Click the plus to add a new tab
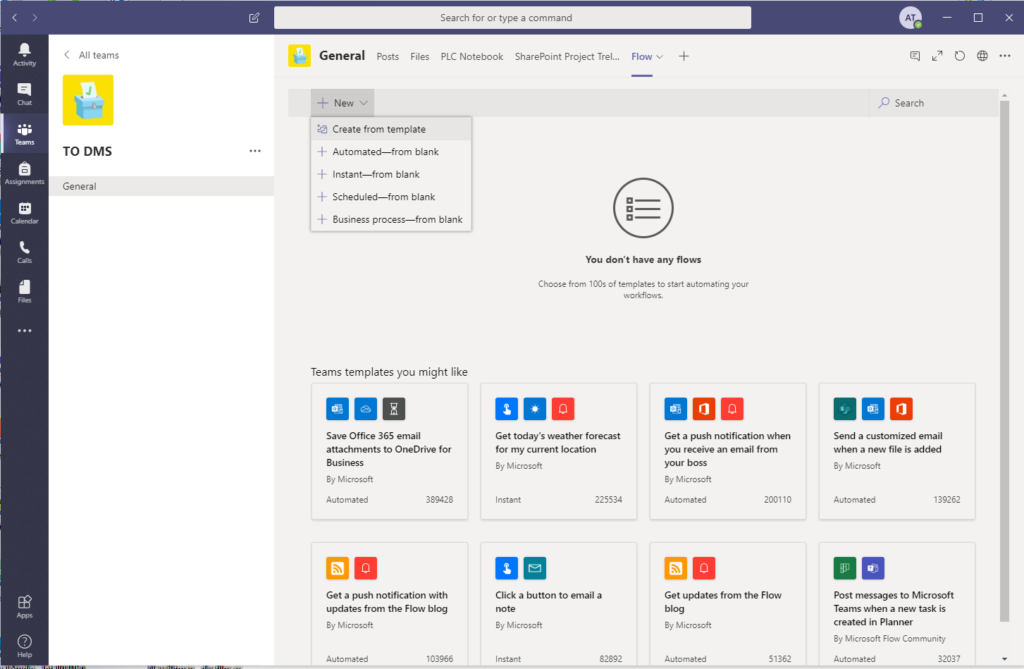 [x=683, y=56]
